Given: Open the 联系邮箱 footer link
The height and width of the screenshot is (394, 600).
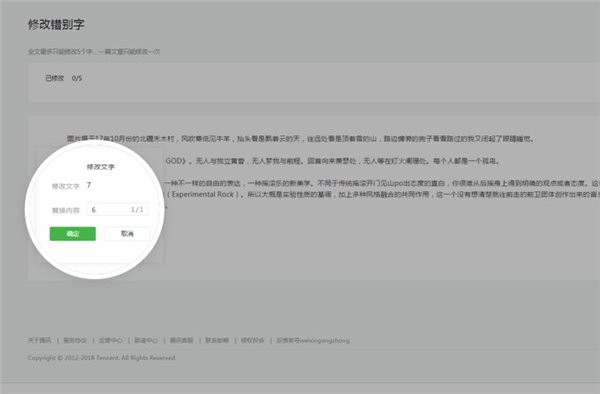Looking at the screenshot, I should pyautogui.click(x=217, y=340).
